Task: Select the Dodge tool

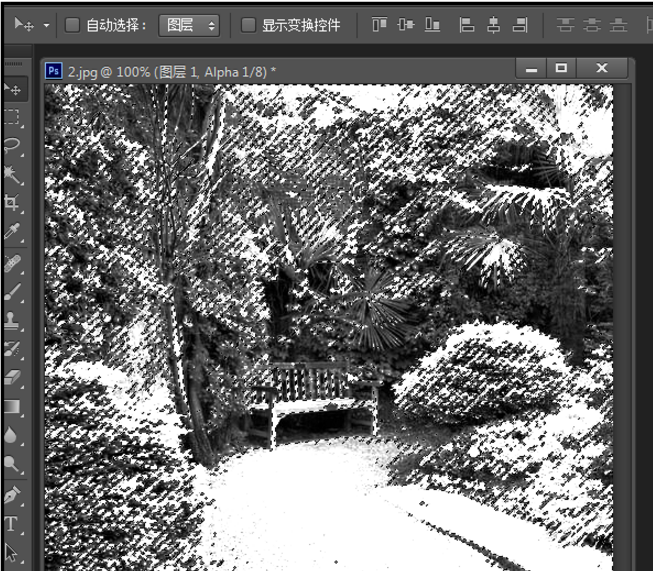Action: pyautogui.click(x=12, y=464)
